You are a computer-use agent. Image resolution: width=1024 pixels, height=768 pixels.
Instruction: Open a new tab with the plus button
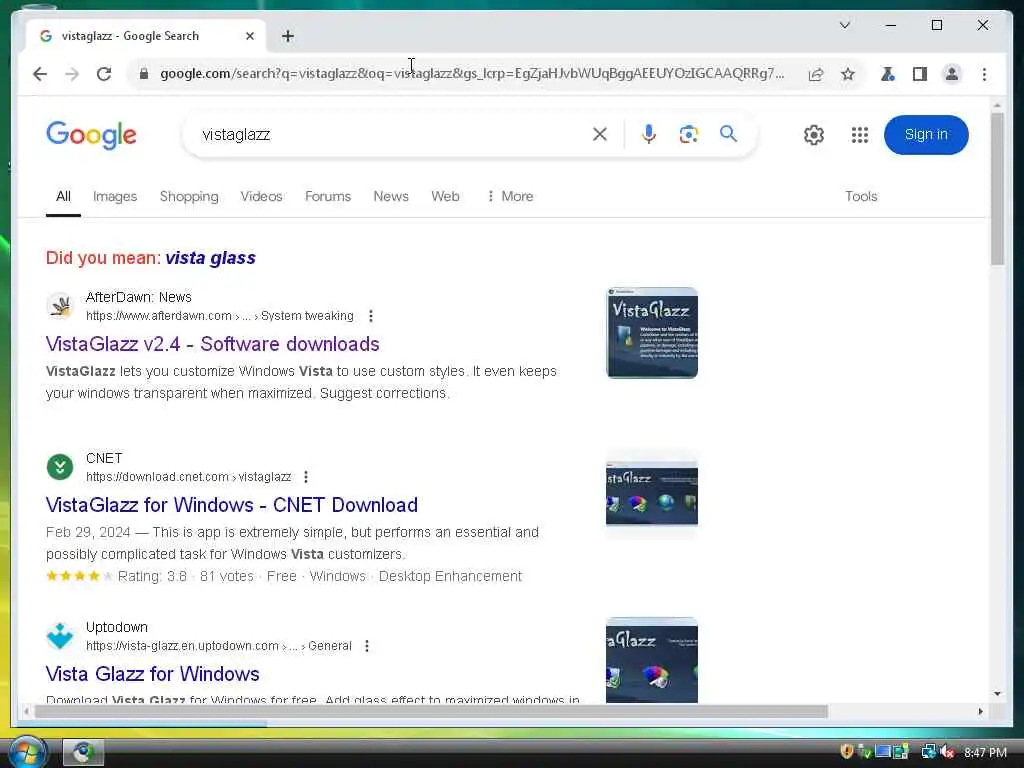click(x=288, y=37)
